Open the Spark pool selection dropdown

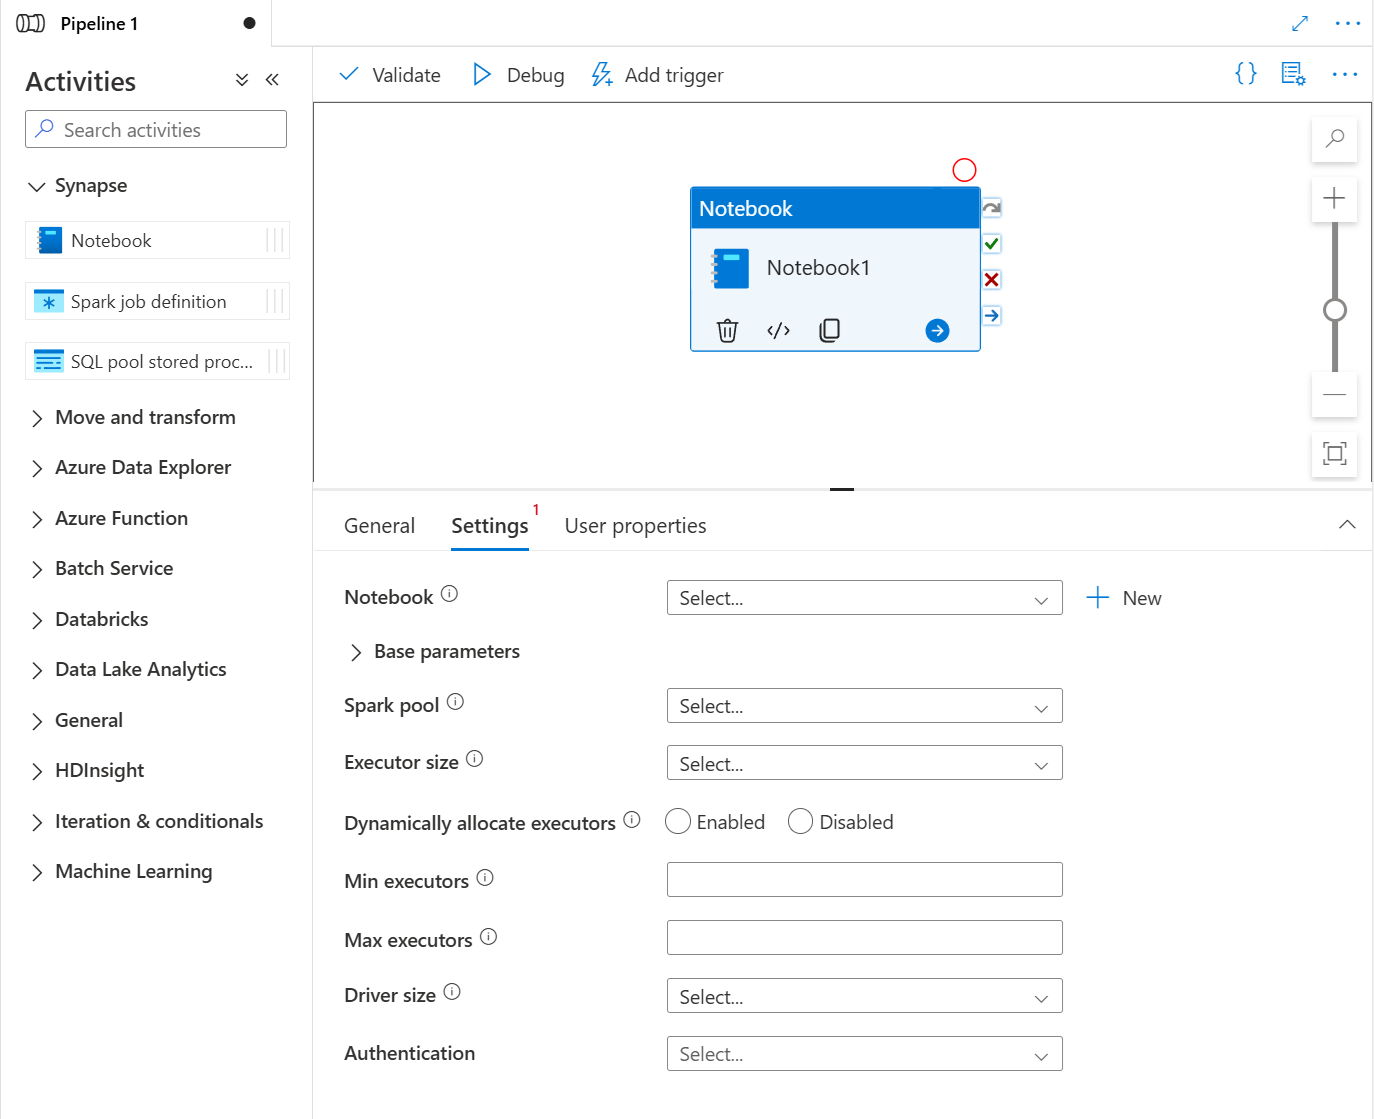point(864,705)
